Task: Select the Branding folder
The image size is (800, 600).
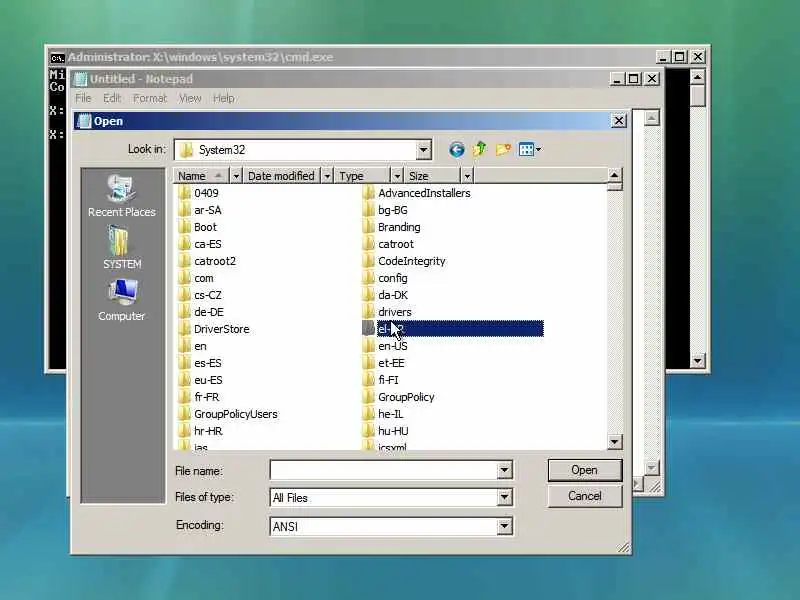Action: [x=392, y=227]
